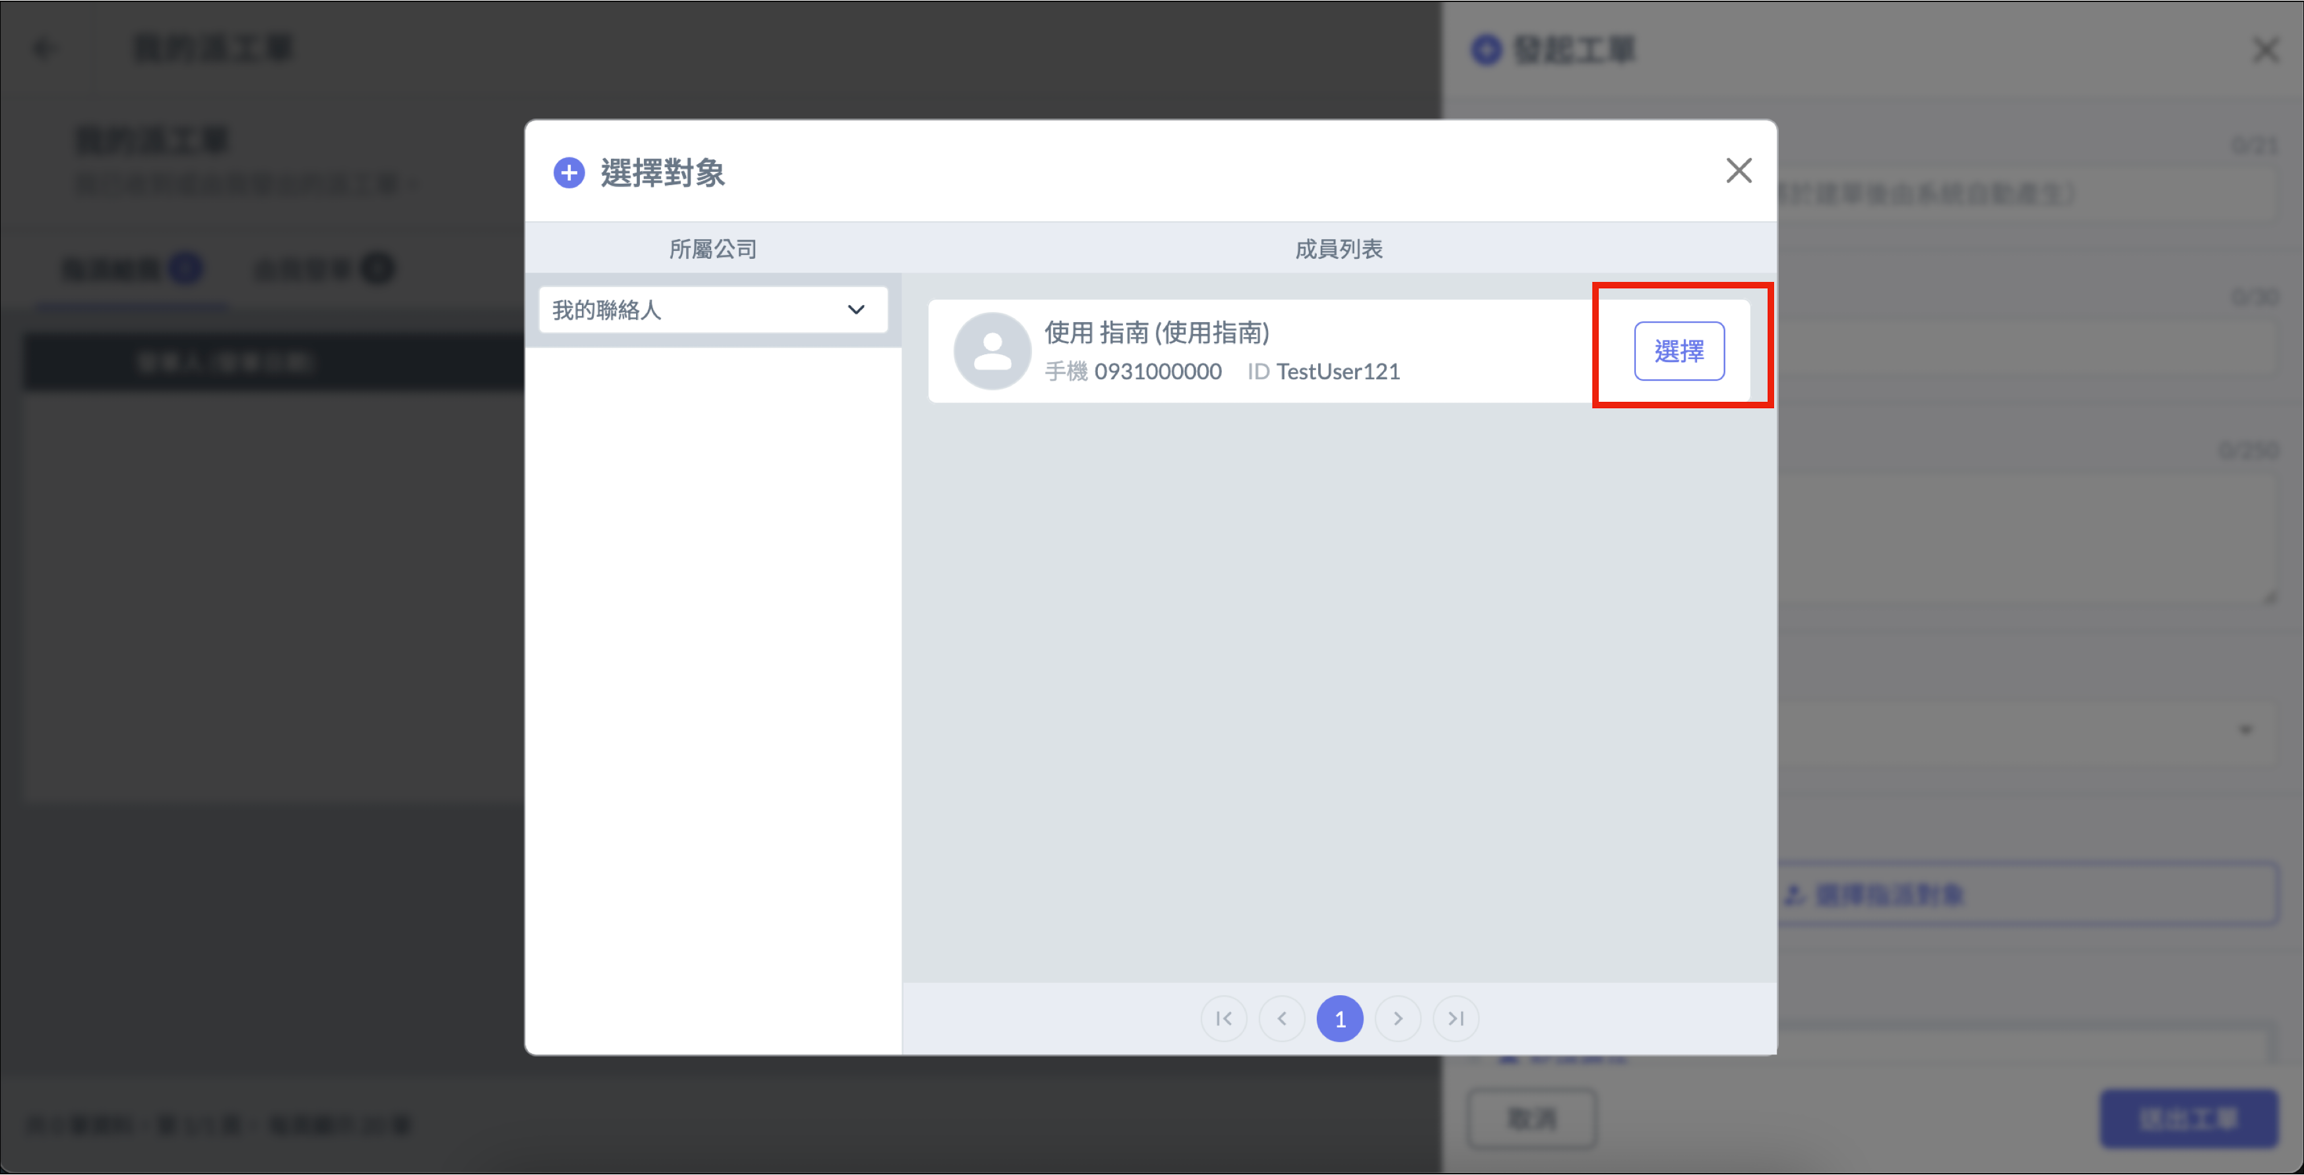Click the 所屬公司 column header
This screenshot has width=2304, height=1175.
click(712, 249)
